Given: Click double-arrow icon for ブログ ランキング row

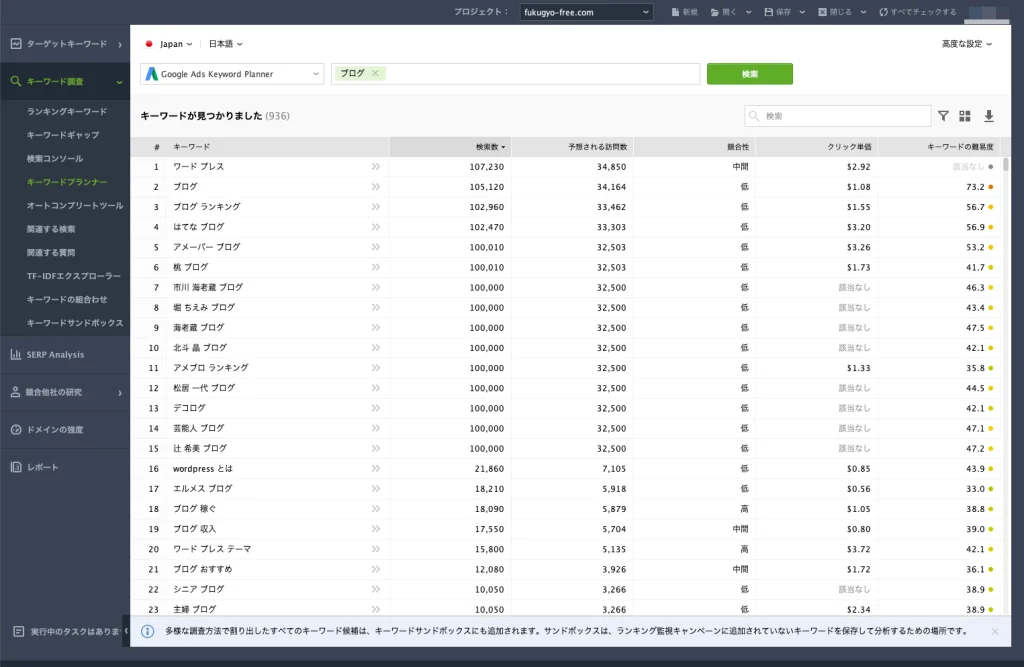Looking at the screenshot, I should (376, 206).
